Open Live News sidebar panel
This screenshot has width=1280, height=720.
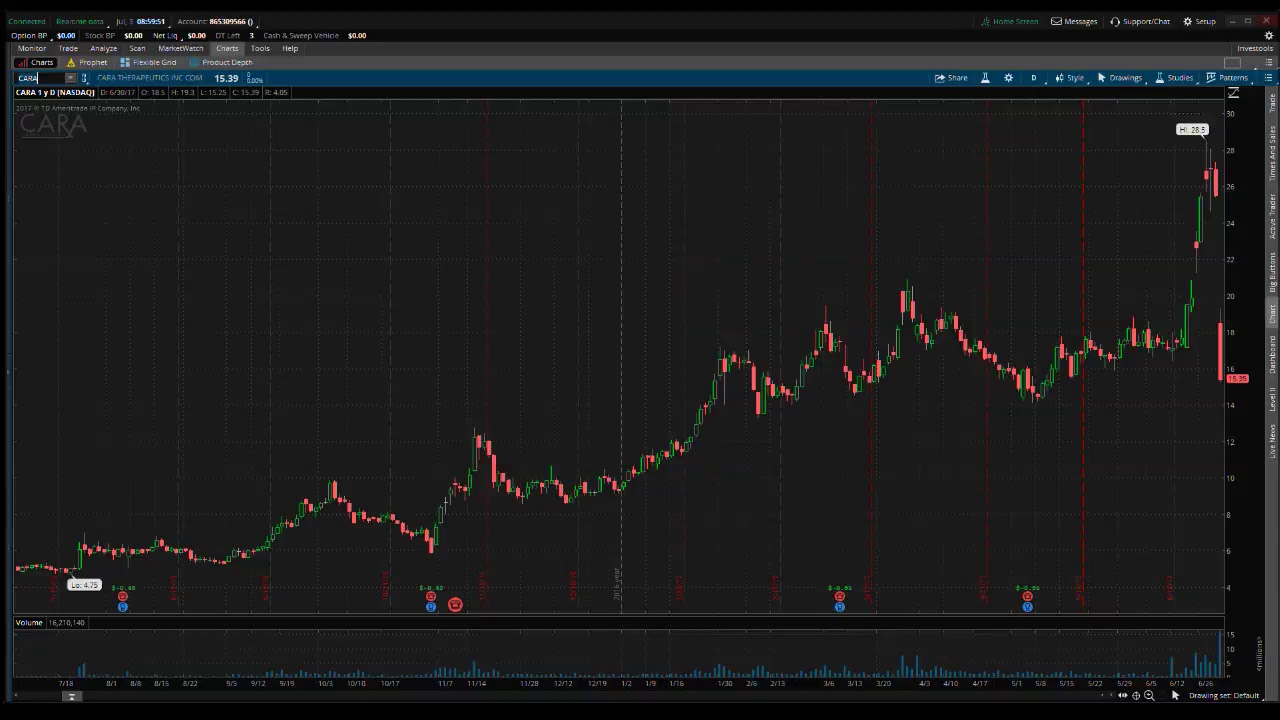(1272, 441)
